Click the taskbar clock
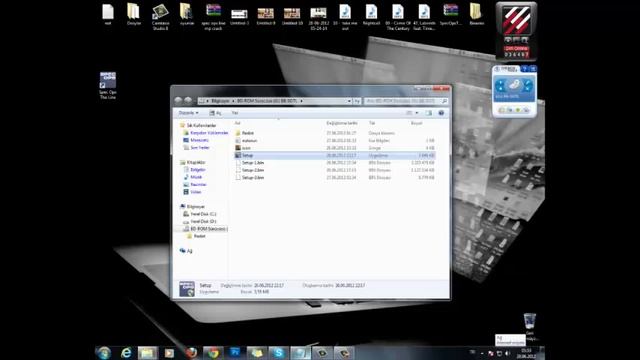This screenshot has width=640, height=360. pos(526,353)
